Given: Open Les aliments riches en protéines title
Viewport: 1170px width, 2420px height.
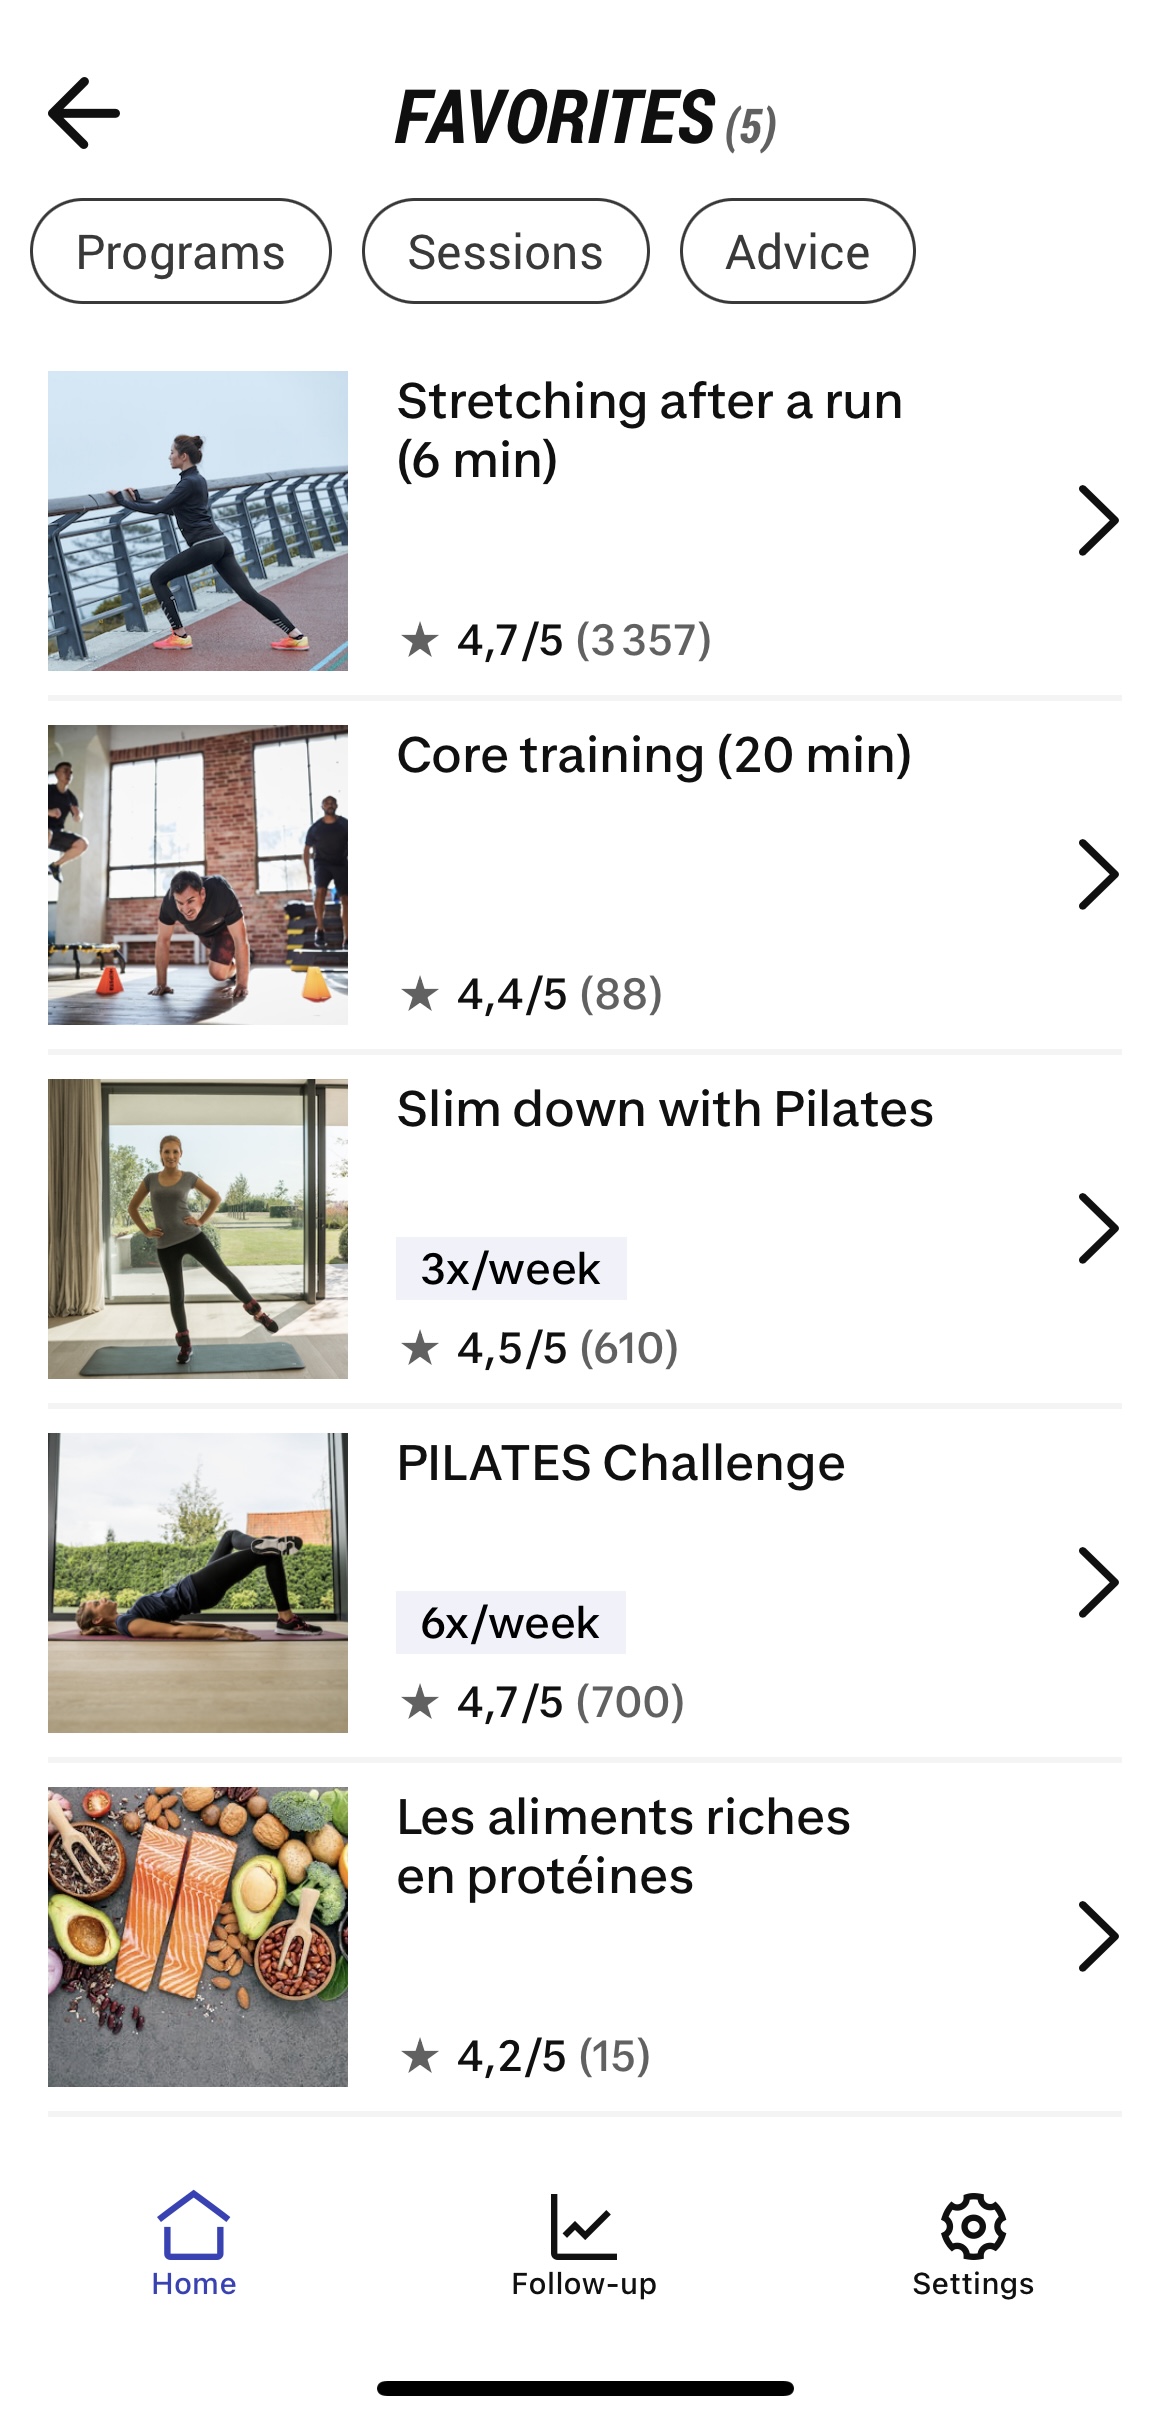Looking at the screenshot, I should coord(623,1846).
